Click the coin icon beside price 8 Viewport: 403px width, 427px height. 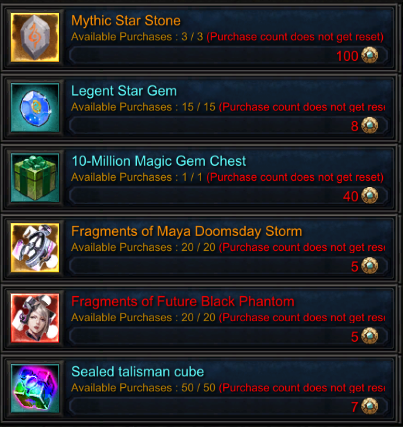(370, 125)
